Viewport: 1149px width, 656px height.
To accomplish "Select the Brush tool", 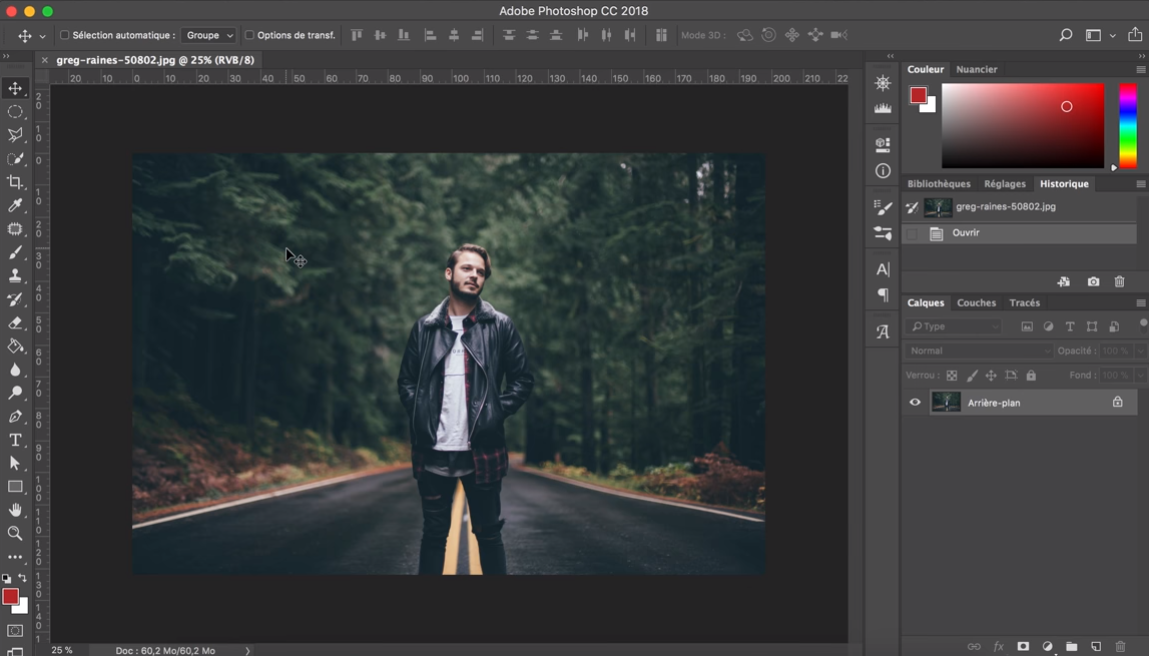I will point(14,252).
